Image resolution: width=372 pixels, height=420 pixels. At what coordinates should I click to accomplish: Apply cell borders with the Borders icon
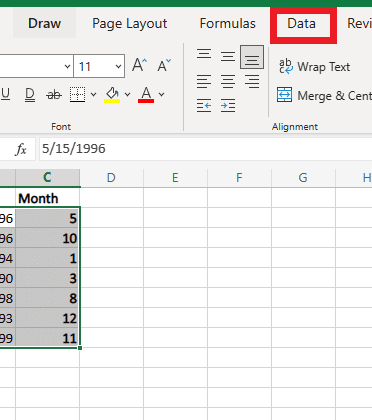tap(77, 95)
